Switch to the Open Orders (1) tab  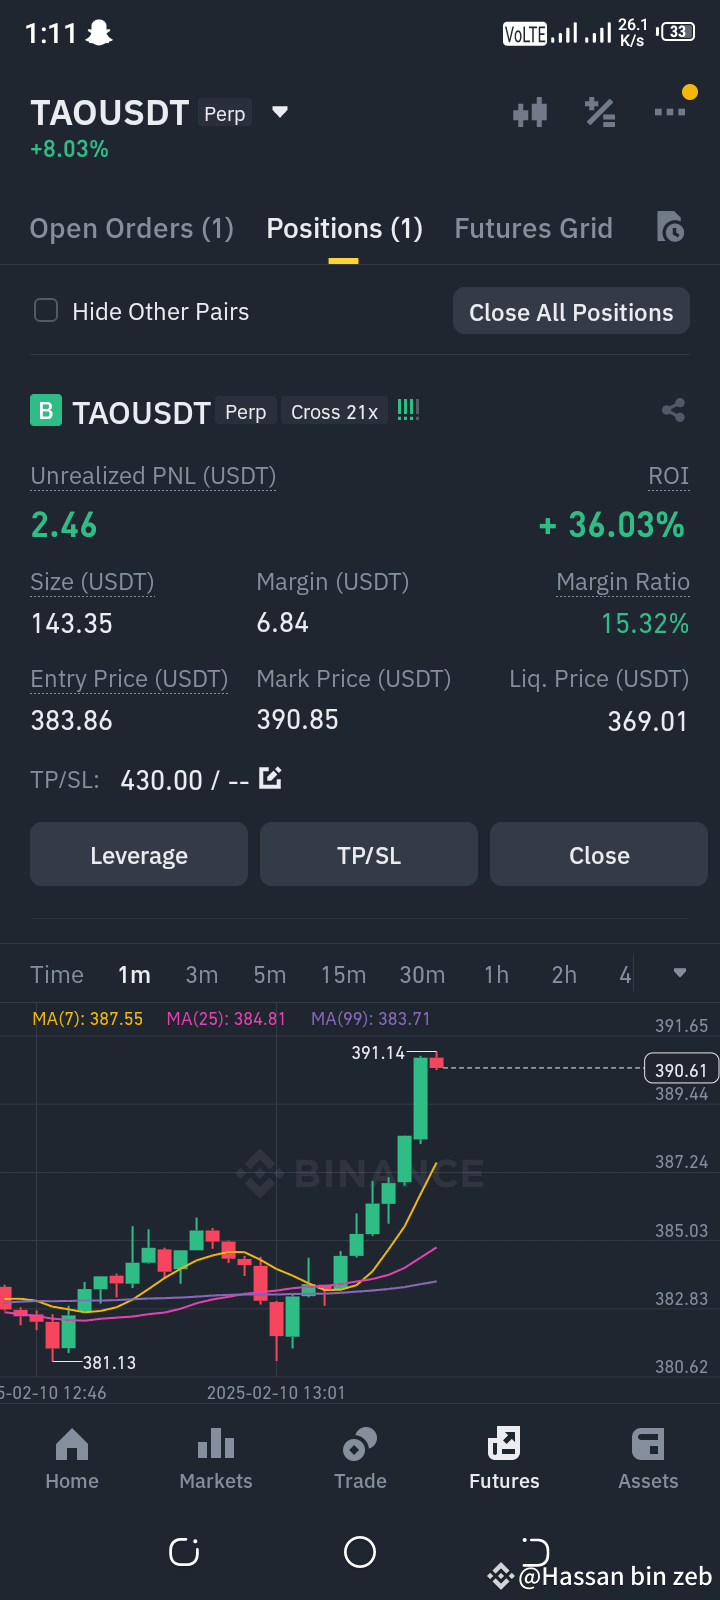pyautogui.click(x=132, y=228)
